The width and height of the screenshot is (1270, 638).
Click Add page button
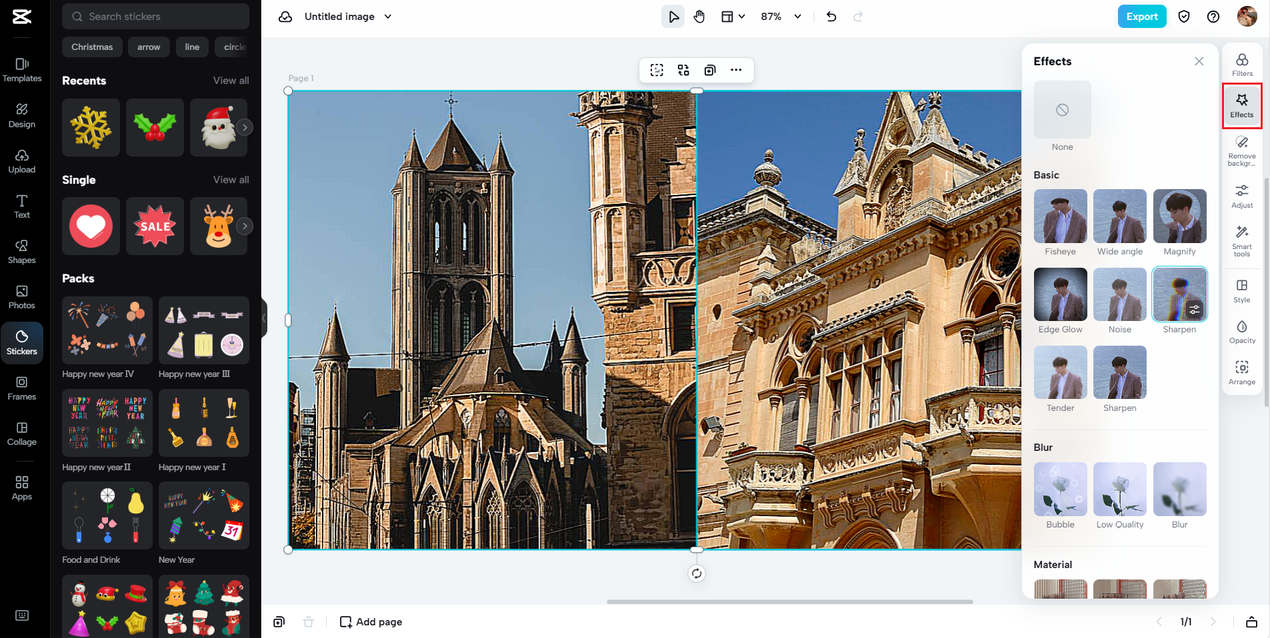pyautogui.click(x=371, y=622)
